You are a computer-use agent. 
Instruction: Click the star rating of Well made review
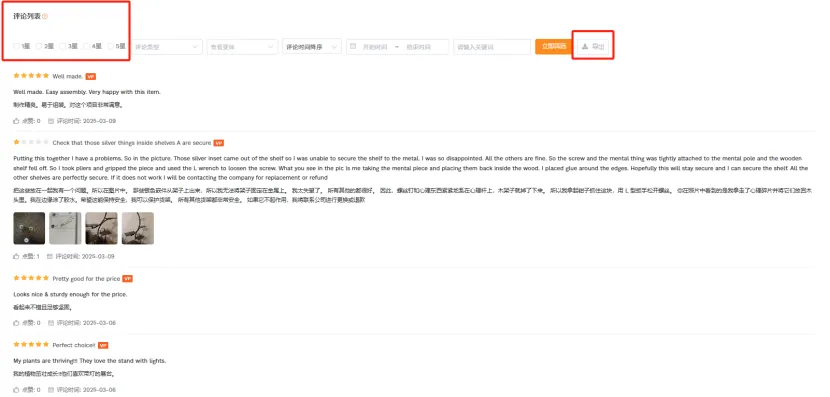pos(31,76)
